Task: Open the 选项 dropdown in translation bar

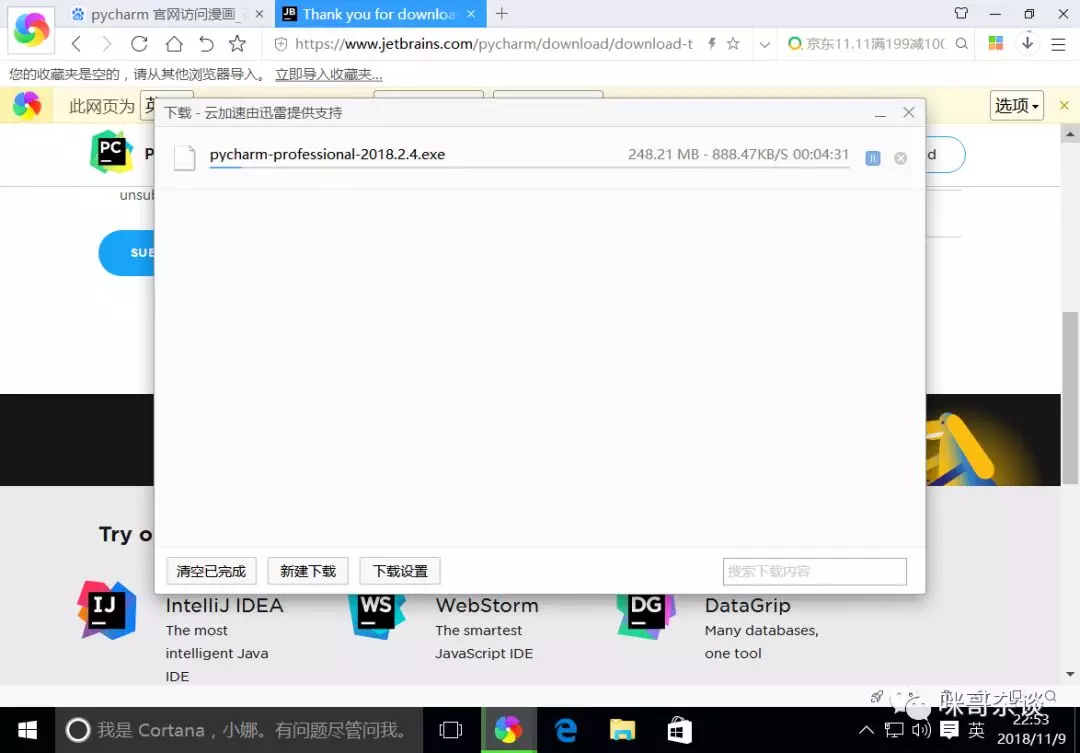Action: (x=1016, y=105)
